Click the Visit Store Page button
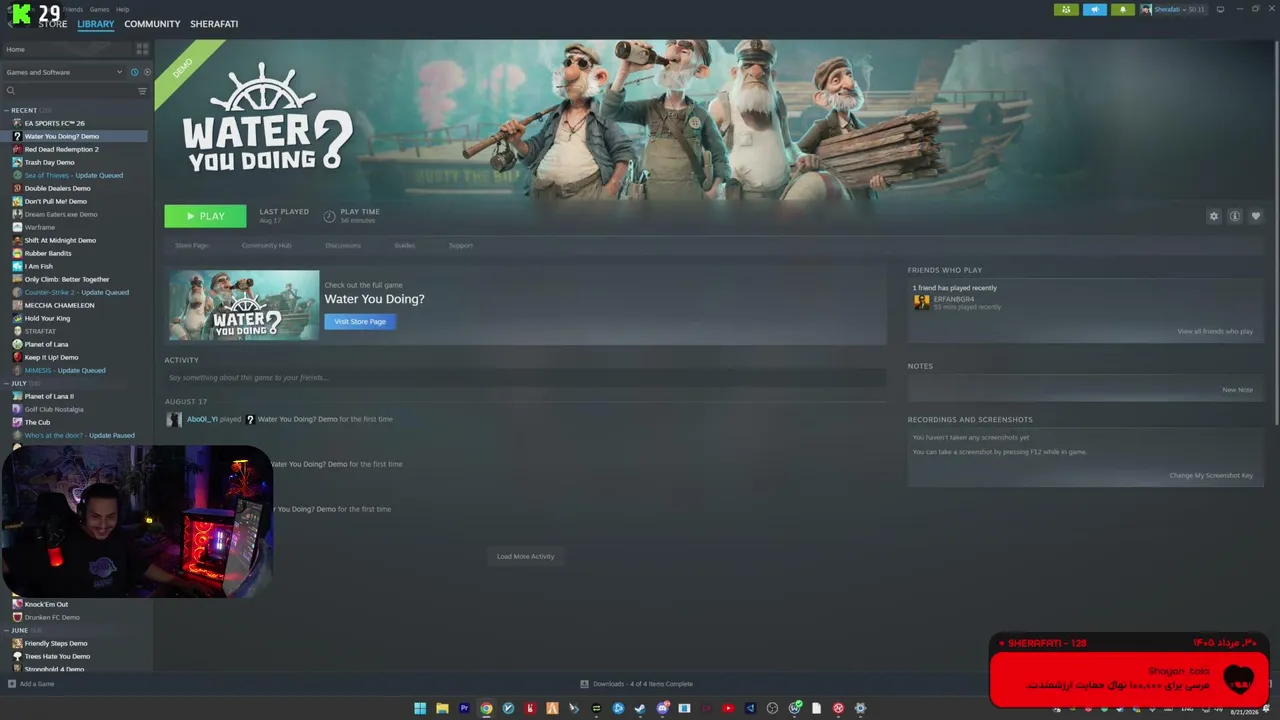 360,321
